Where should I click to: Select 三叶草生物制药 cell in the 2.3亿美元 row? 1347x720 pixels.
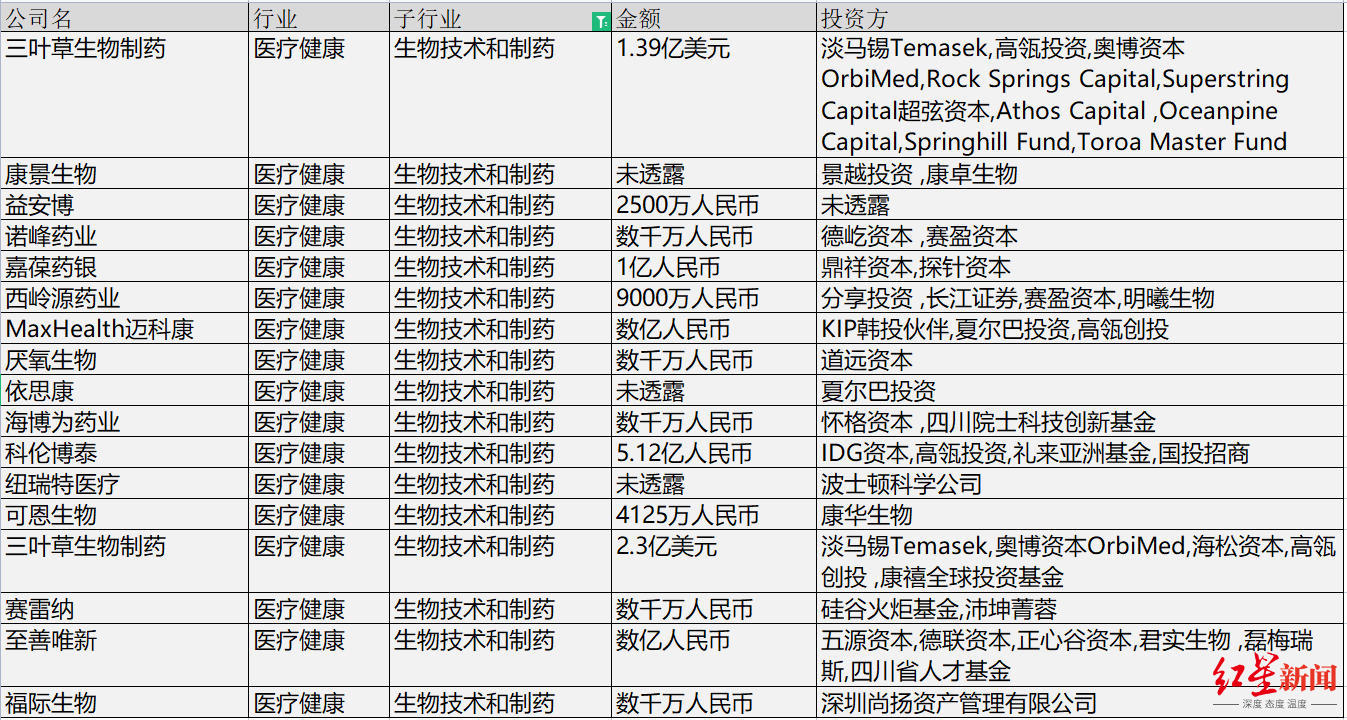tap(124, 562)
